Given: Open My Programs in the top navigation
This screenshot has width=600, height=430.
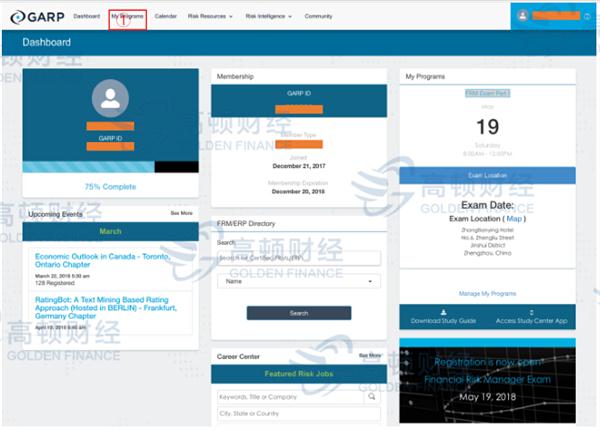Looking at the screenshot, I should coord(127,16).
